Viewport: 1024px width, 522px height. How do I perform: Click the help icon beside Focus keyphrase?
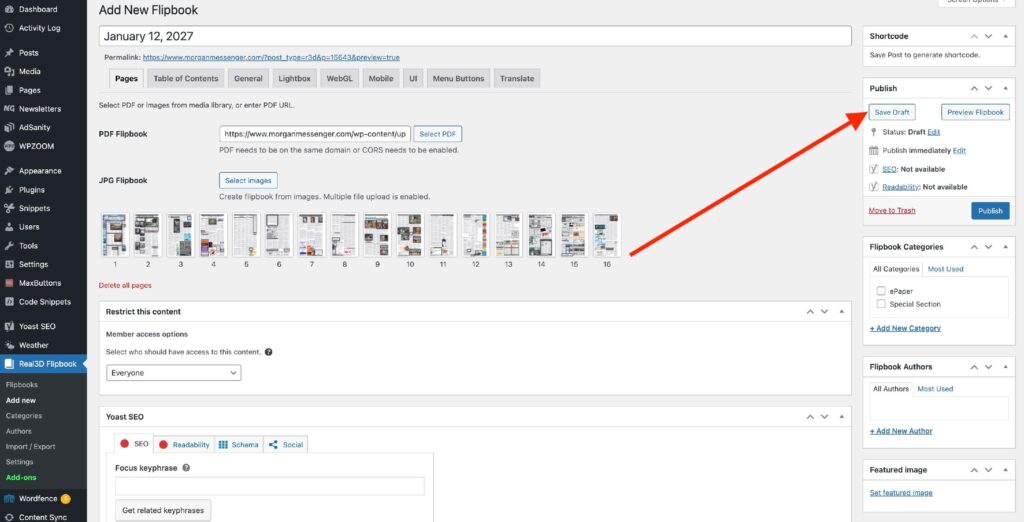[x=186, y=468]
